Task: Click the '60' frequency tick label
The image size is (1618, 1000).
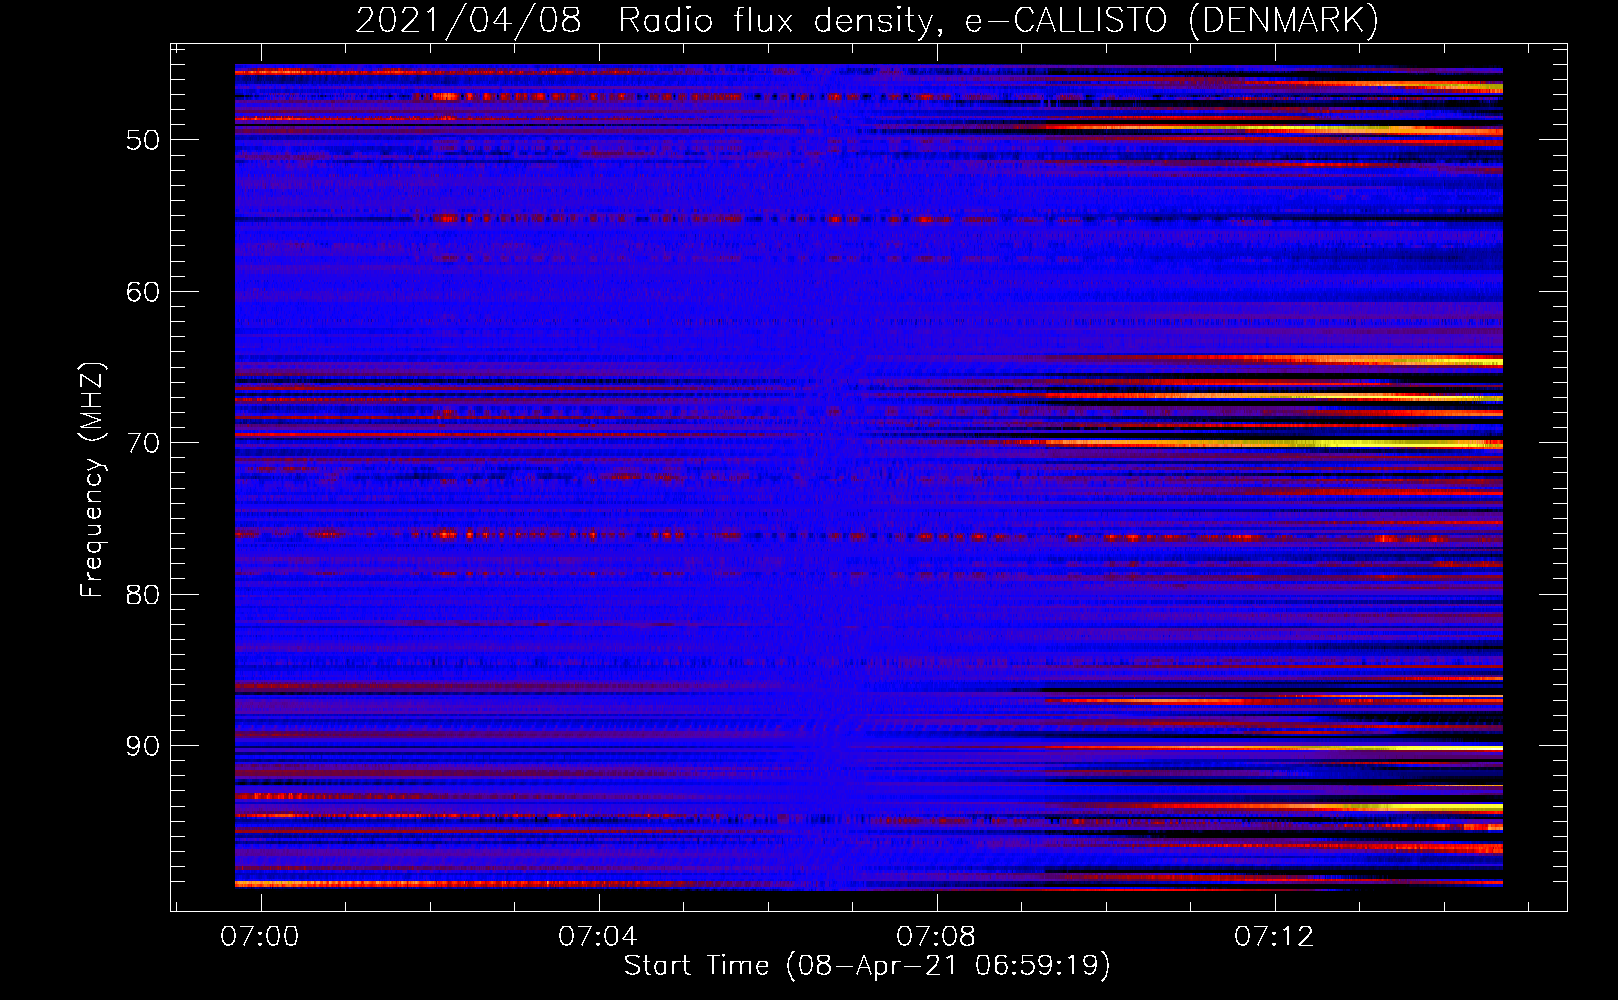Action: [x=143, y=292]
